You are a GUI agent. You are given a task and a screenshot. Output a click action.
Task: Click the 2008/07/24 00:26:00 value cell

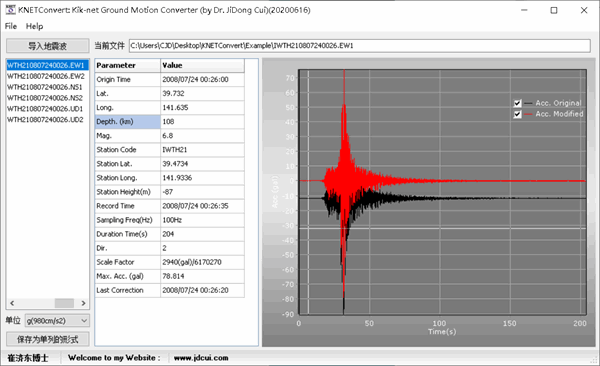(202, 79)
